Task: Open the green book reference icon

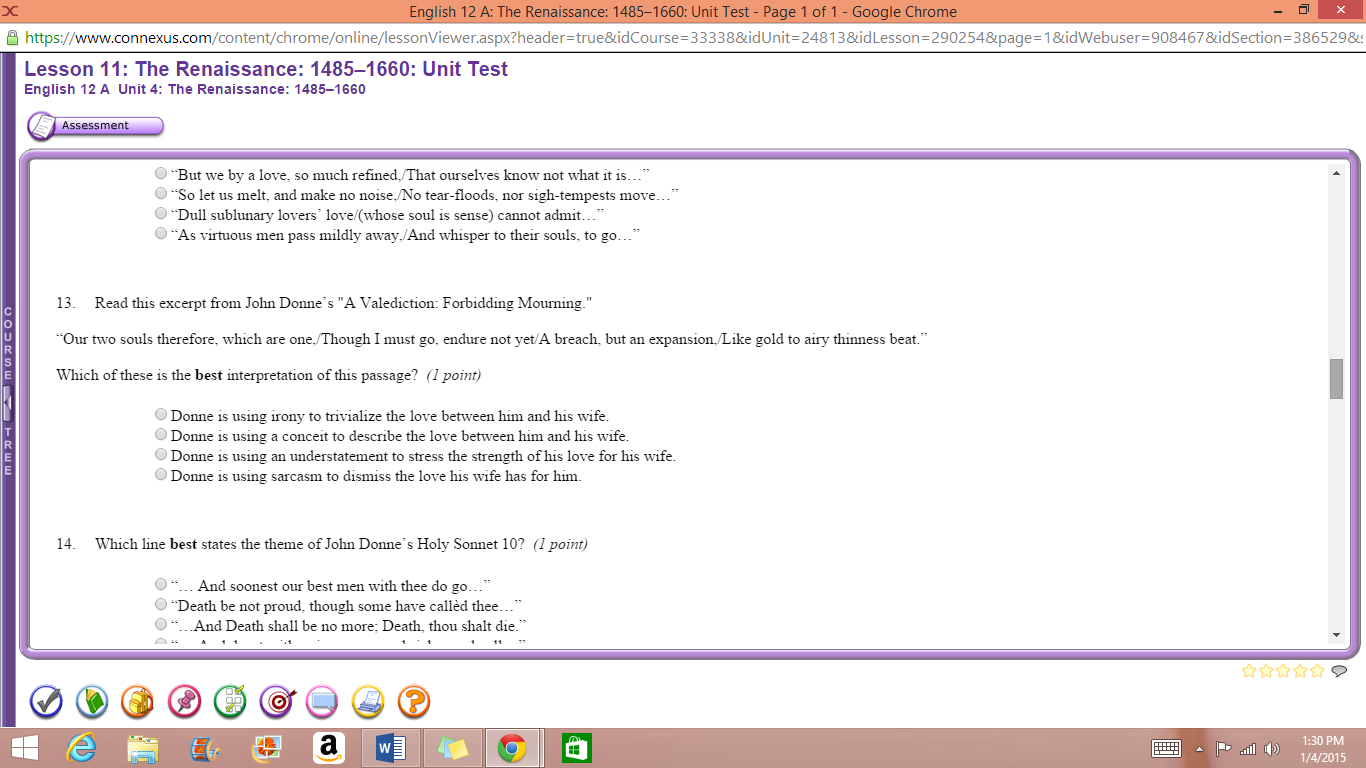Action: pyautogui.click(x=91, y=702)
